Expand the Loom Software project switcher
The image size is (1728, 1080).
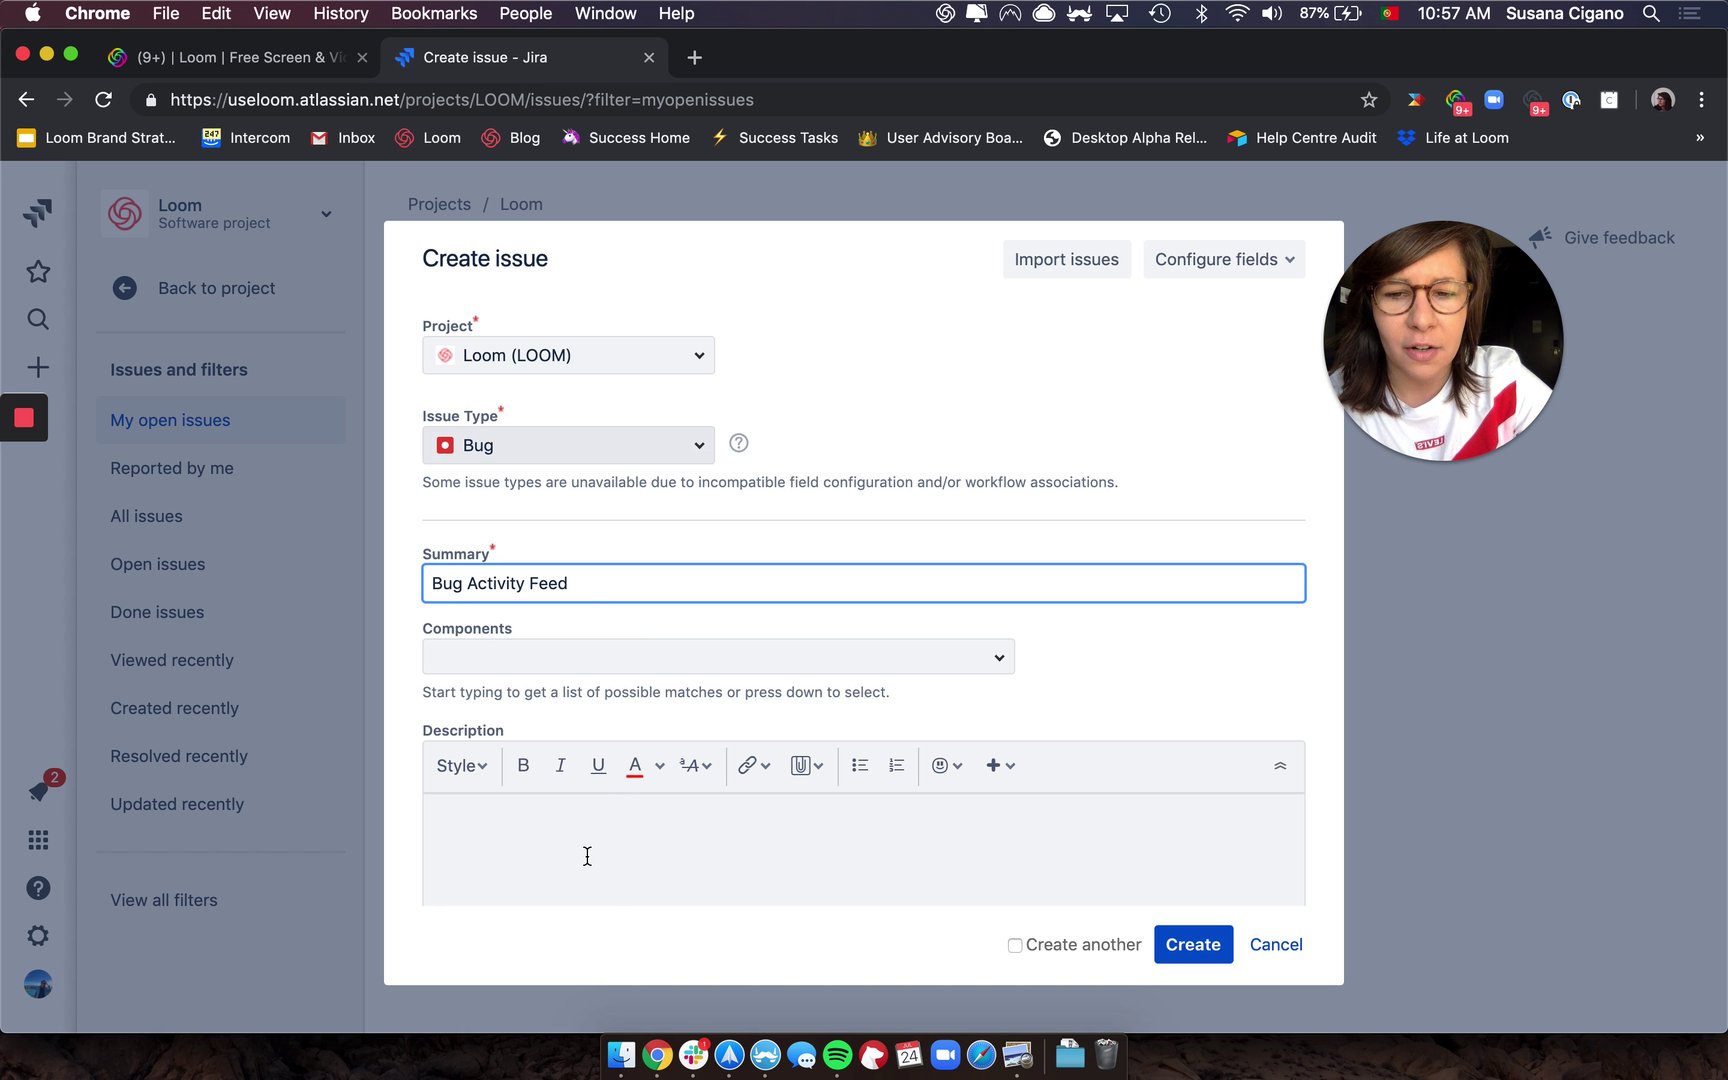coord(326,214)
